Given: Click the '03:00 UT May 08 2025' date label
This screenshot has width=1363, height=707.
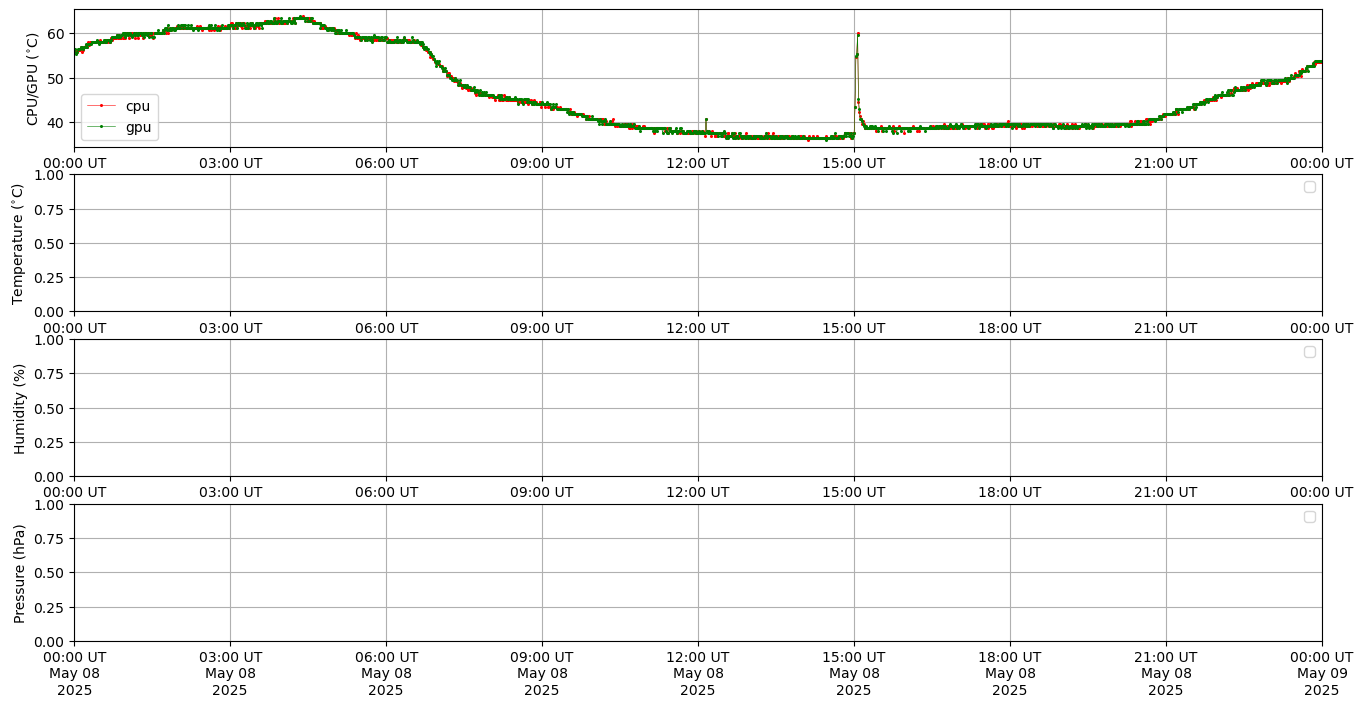Looking at the screenshot, I should pyautogui.click(x=230, y=674).
